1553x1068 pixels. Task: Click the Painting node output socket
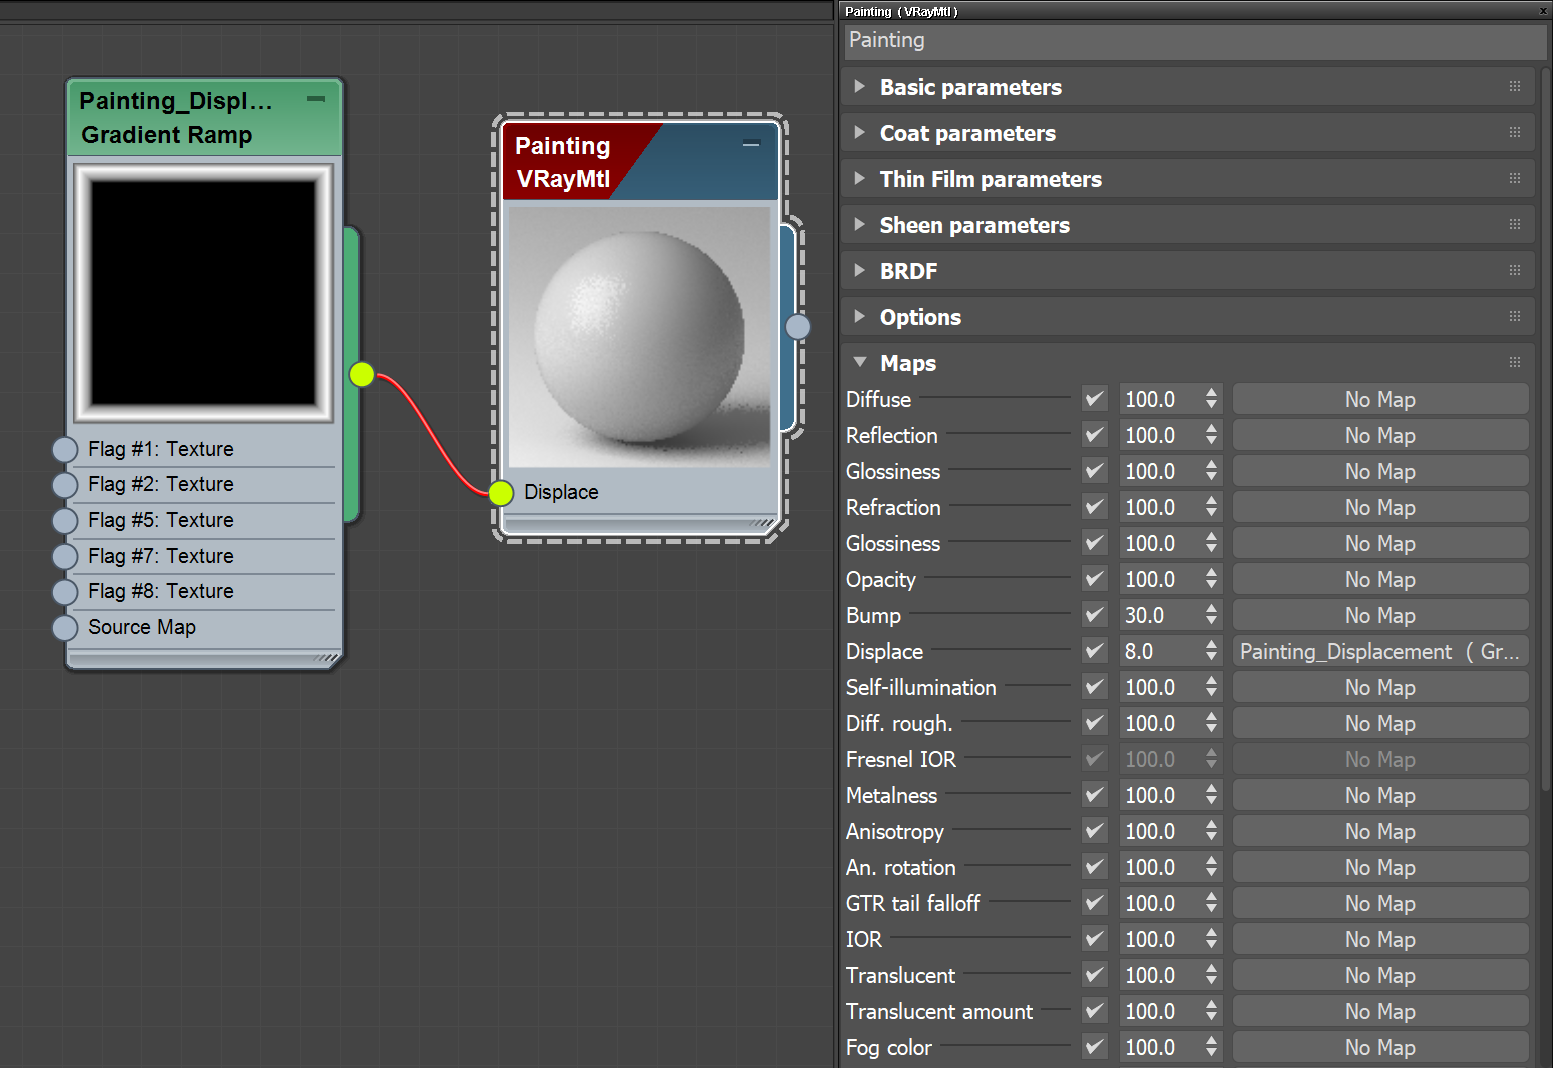tap(797, 327)
